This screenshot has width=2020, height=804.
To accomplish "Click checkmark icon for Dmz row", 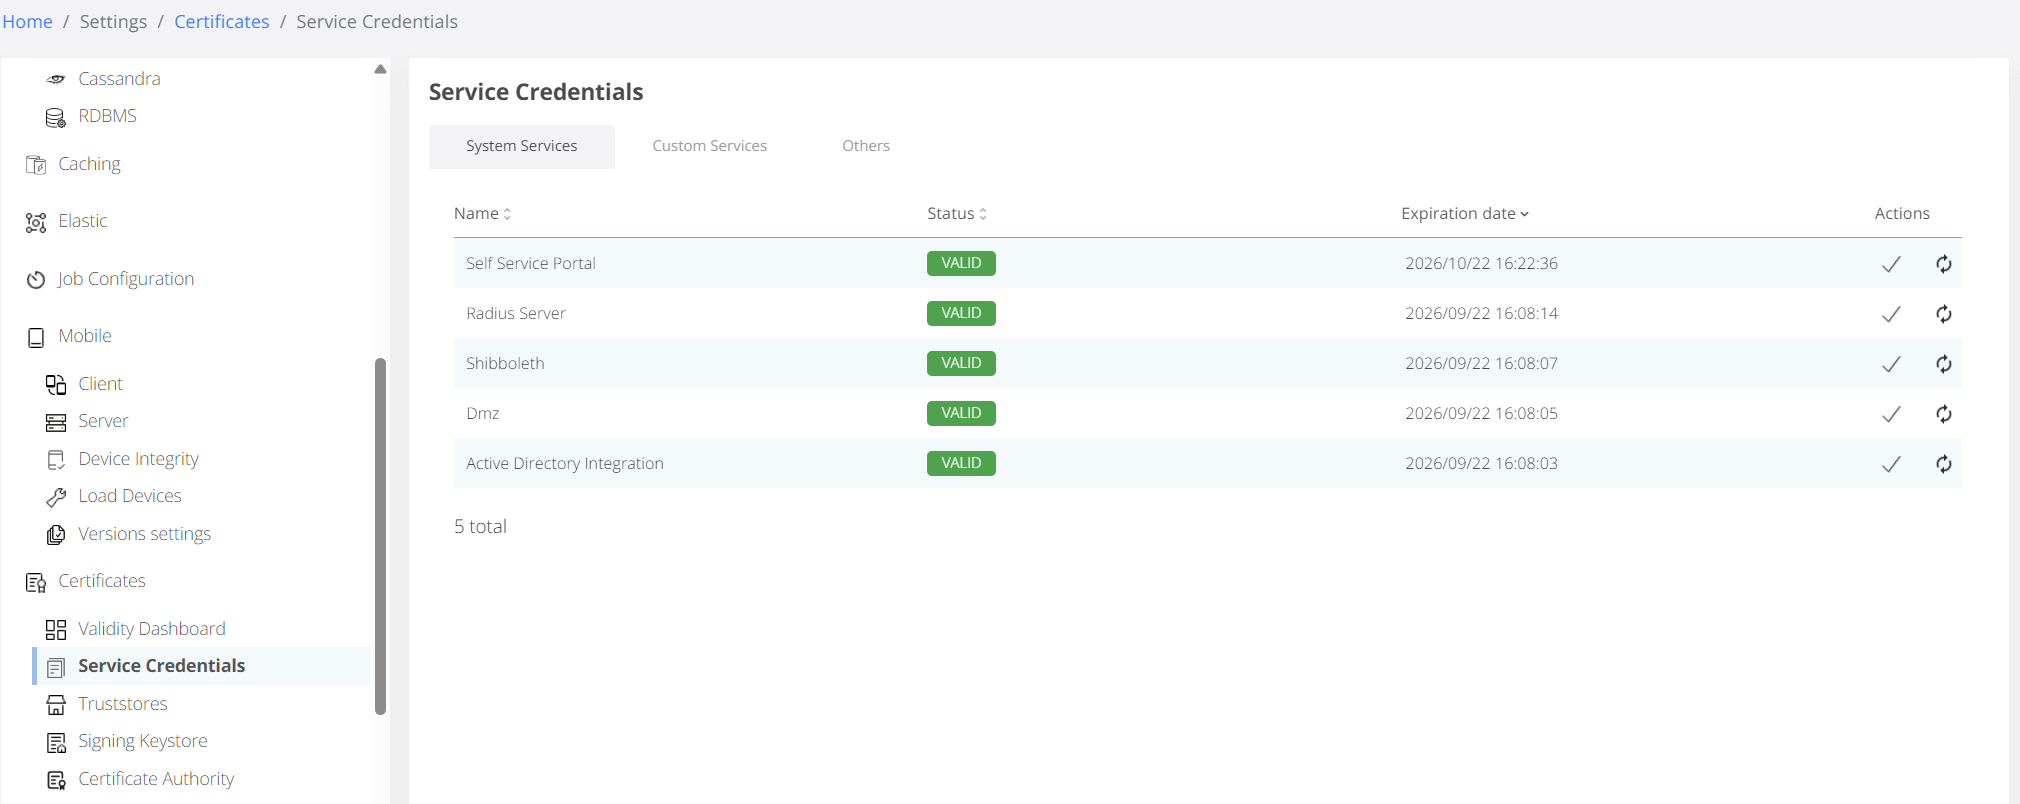I will point(1891,414).
